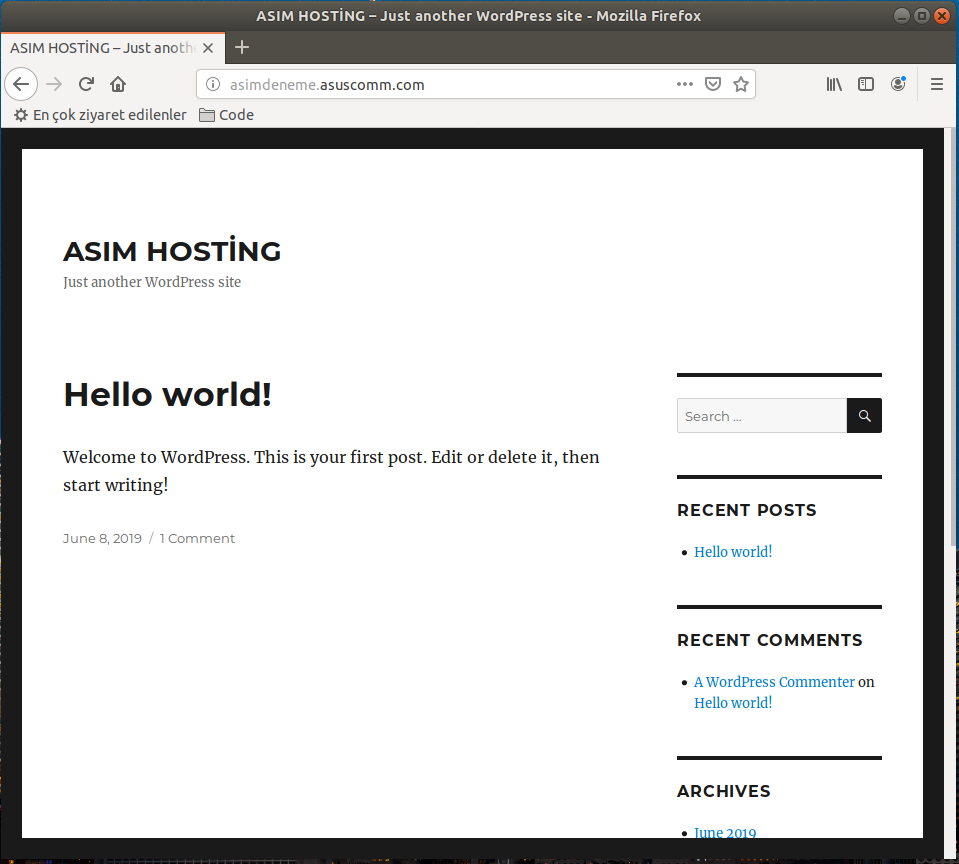959x864 pixels.
Task: Click the RECENT COMMENTS heading
Action: [x=770, y=640]
